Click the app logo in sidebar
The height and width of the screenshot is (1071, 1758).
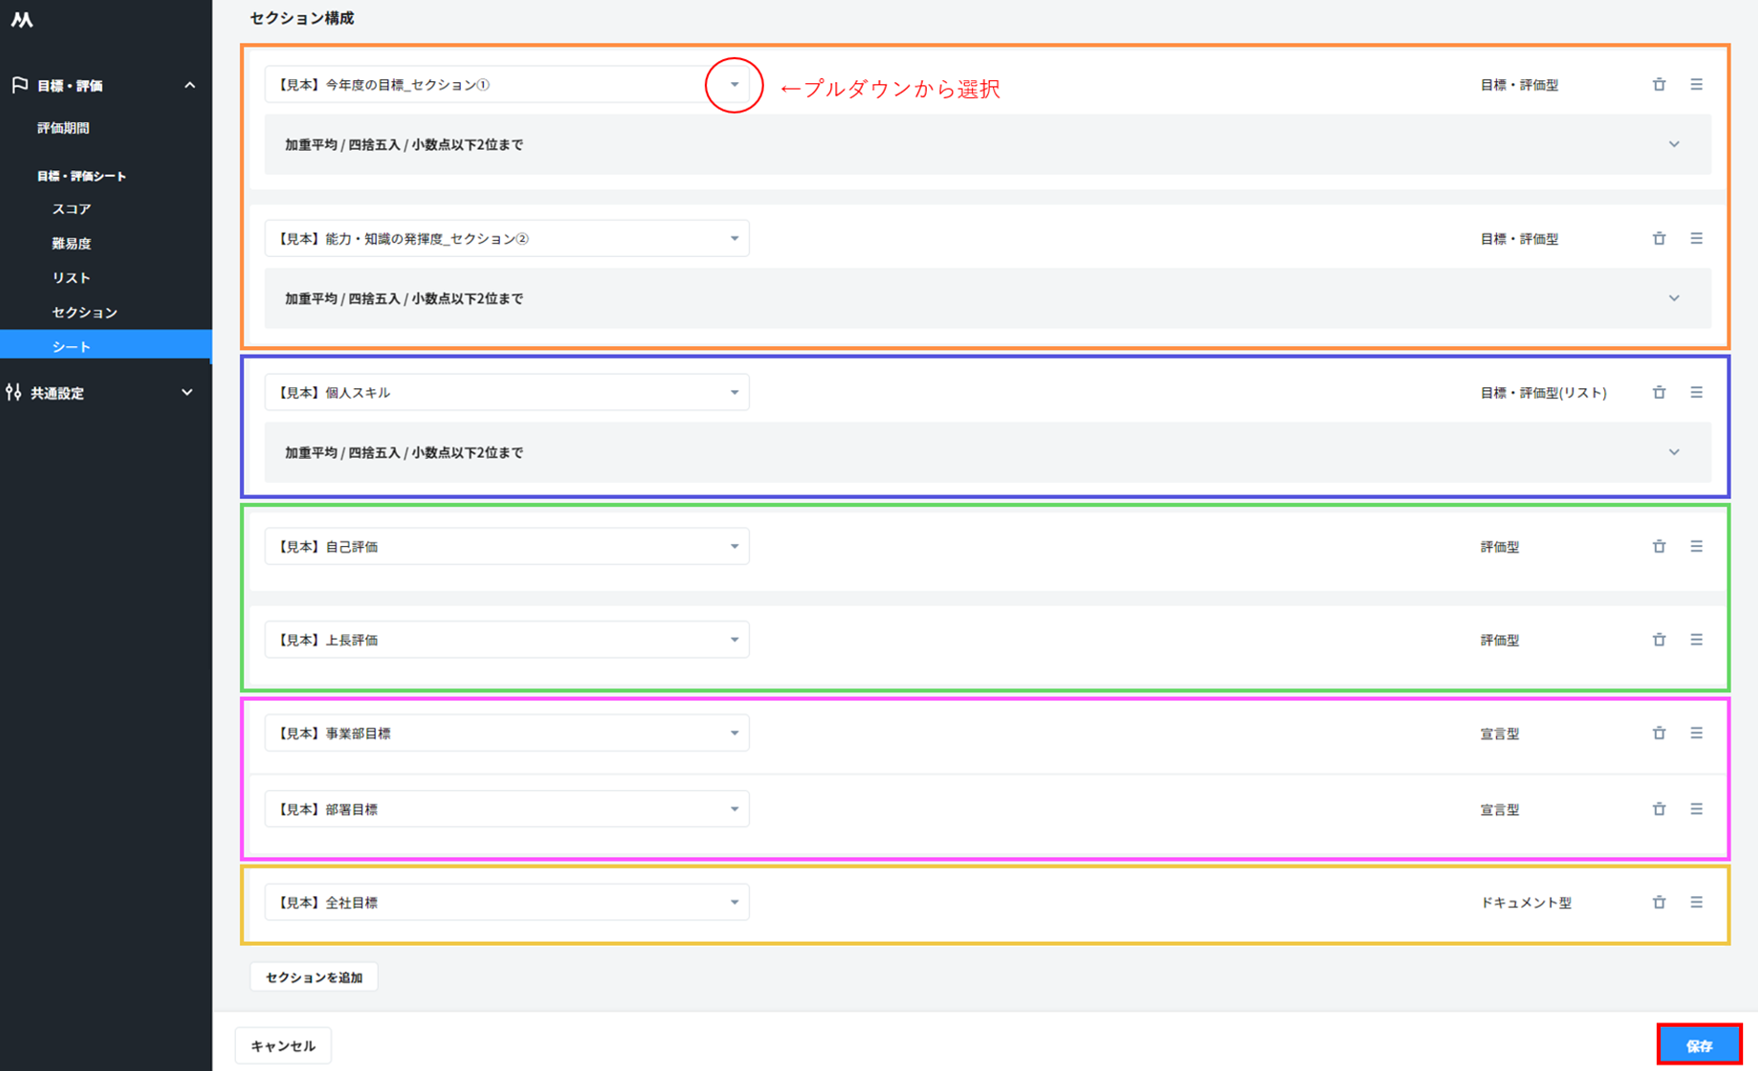tap(22, 20)
